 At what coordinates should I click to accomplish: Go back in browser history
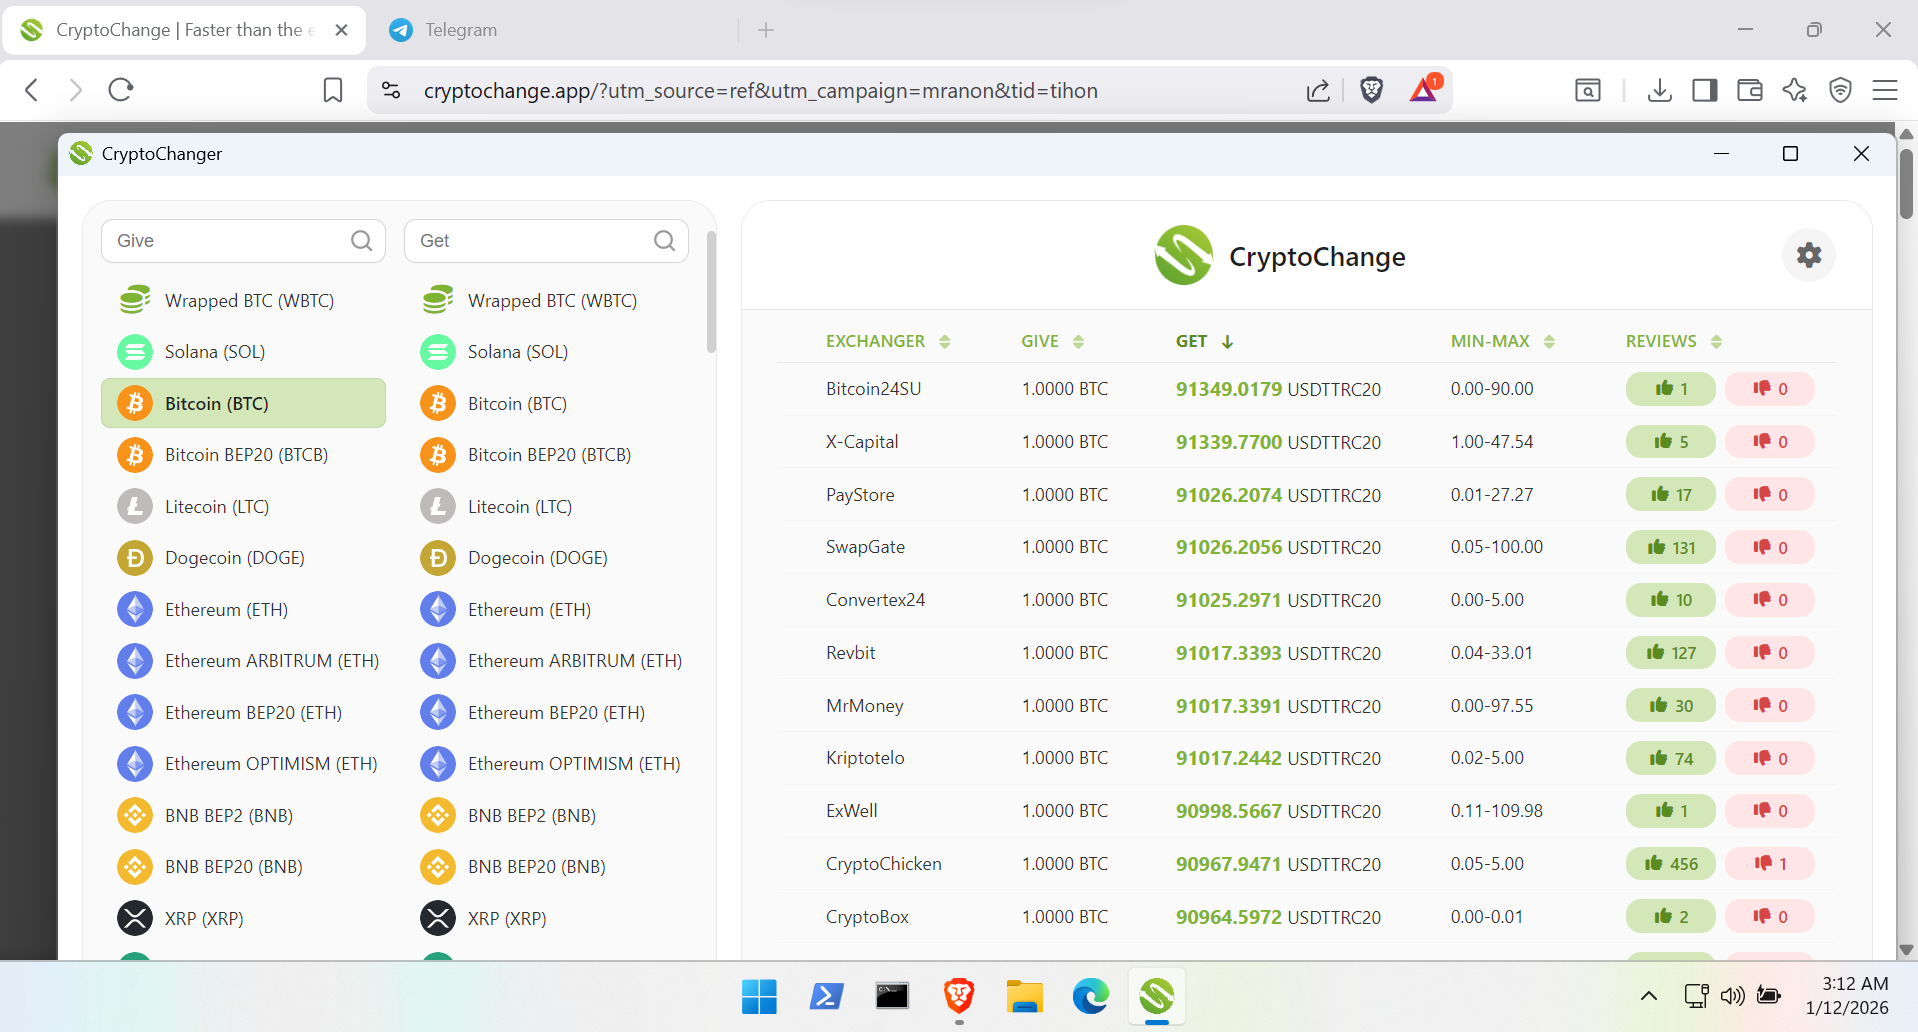pos(32,90)
